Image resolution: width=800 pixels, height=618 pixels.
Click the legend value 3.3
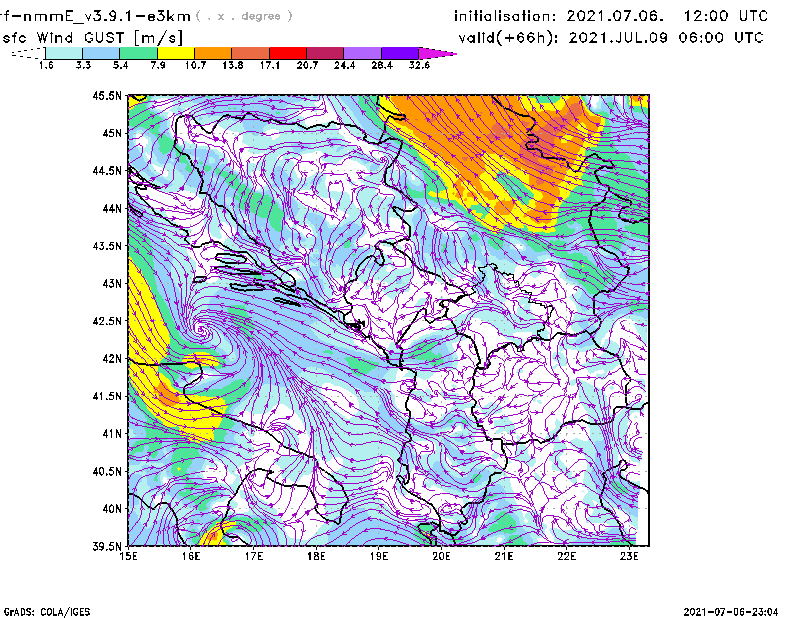(83, 65)
